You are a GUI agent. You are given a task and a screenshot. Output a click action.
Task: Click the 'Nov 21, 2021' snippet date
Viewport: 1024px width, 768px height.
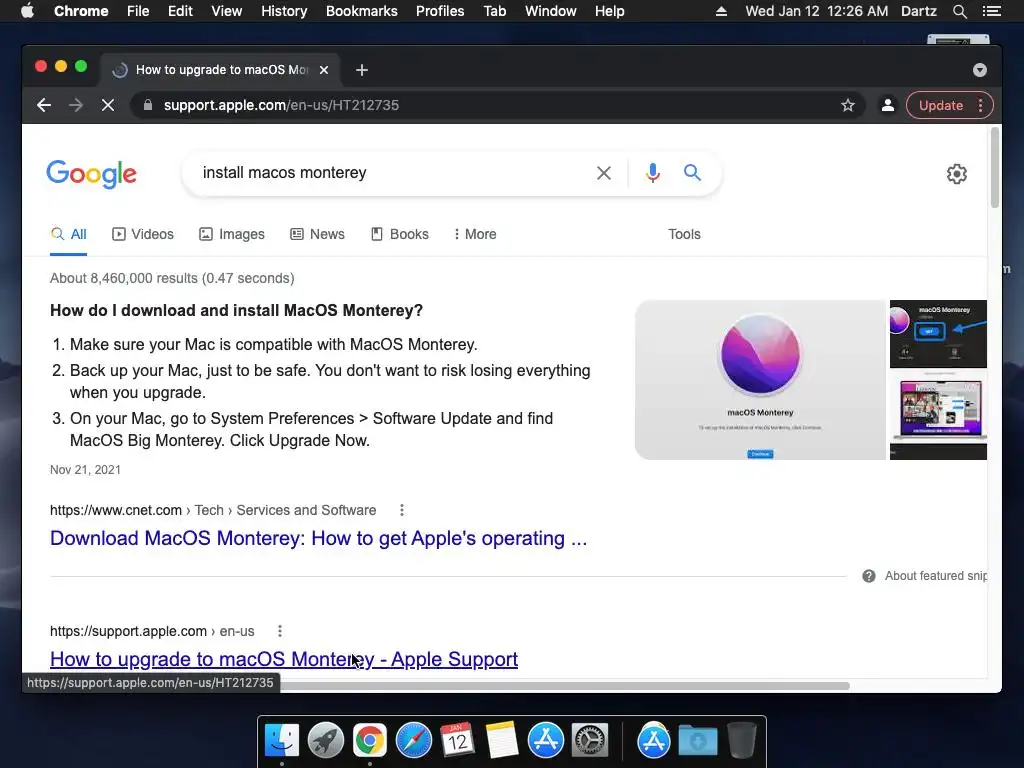coord(86,470)
